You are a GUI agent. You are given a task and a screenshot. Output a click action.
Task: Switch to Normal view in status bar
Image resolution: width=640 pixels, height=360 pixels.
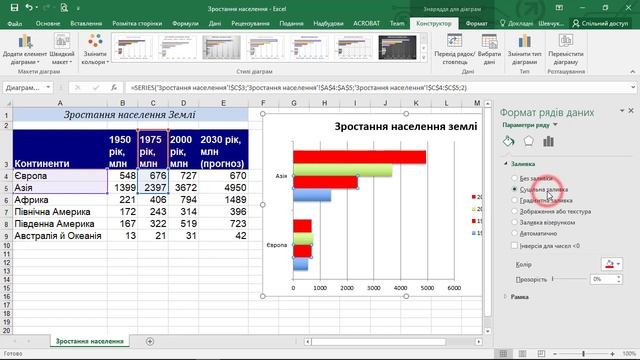tap(503, 353)
